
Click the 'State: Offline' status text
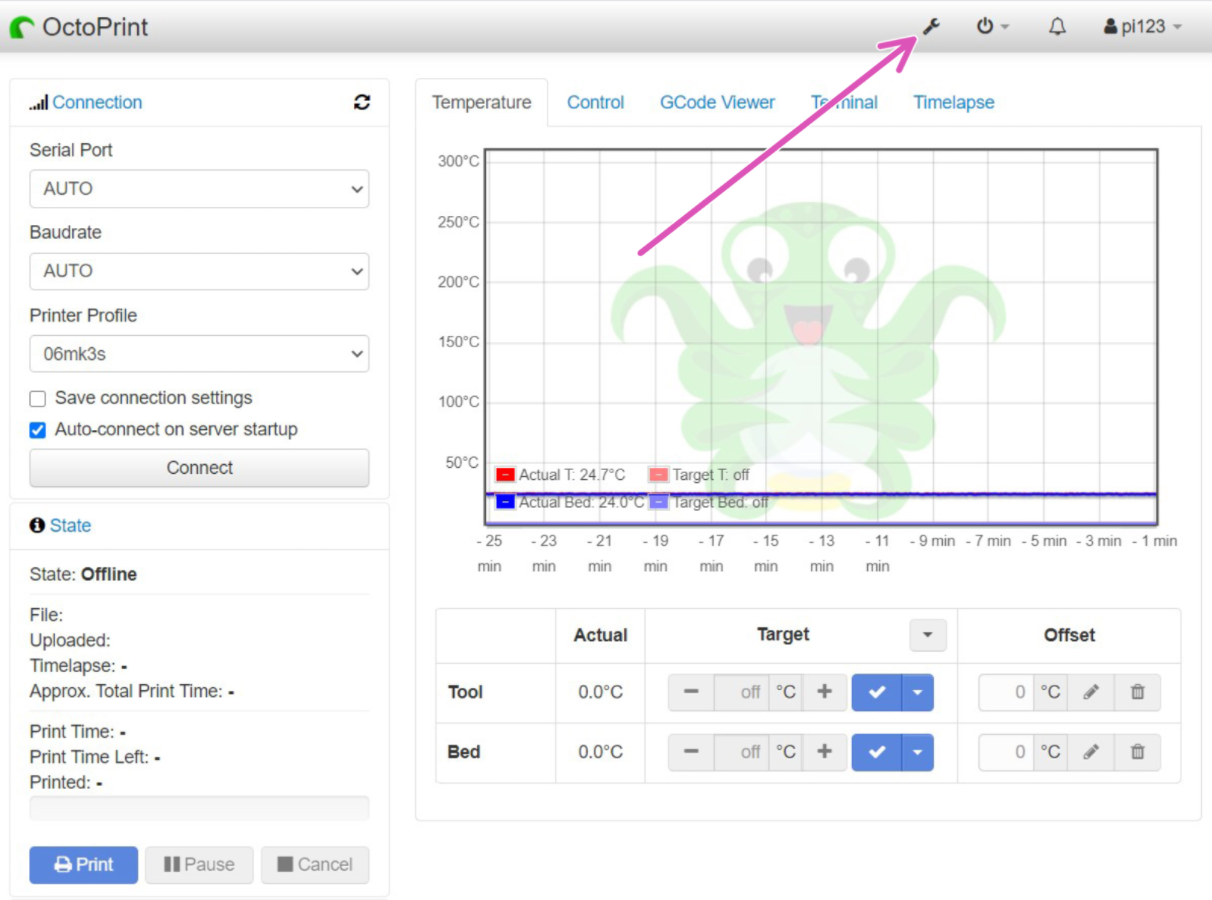coord(83,575)
